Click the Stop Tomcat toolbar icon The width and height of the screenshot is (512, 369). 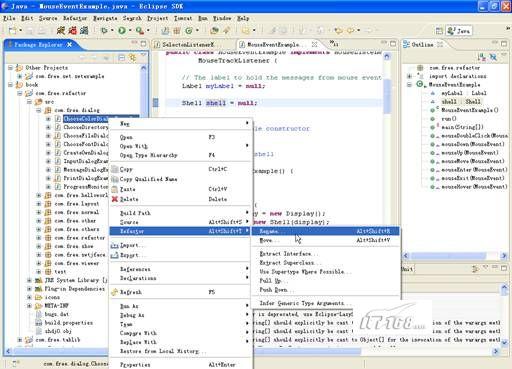72,31
